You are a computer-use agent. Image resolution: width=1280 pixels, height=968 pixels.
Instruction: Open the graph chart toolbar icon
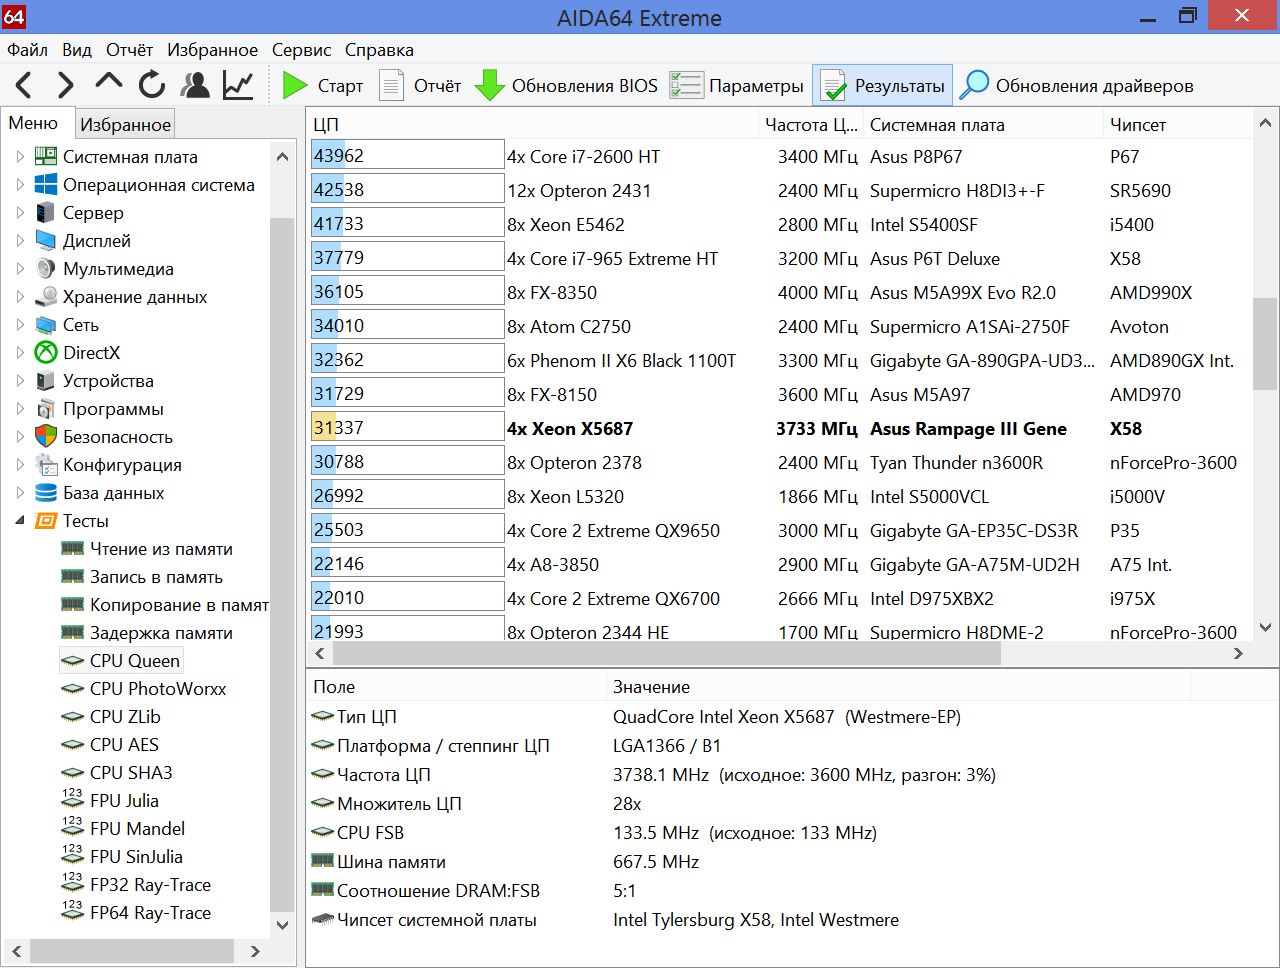tap(238, 86)
